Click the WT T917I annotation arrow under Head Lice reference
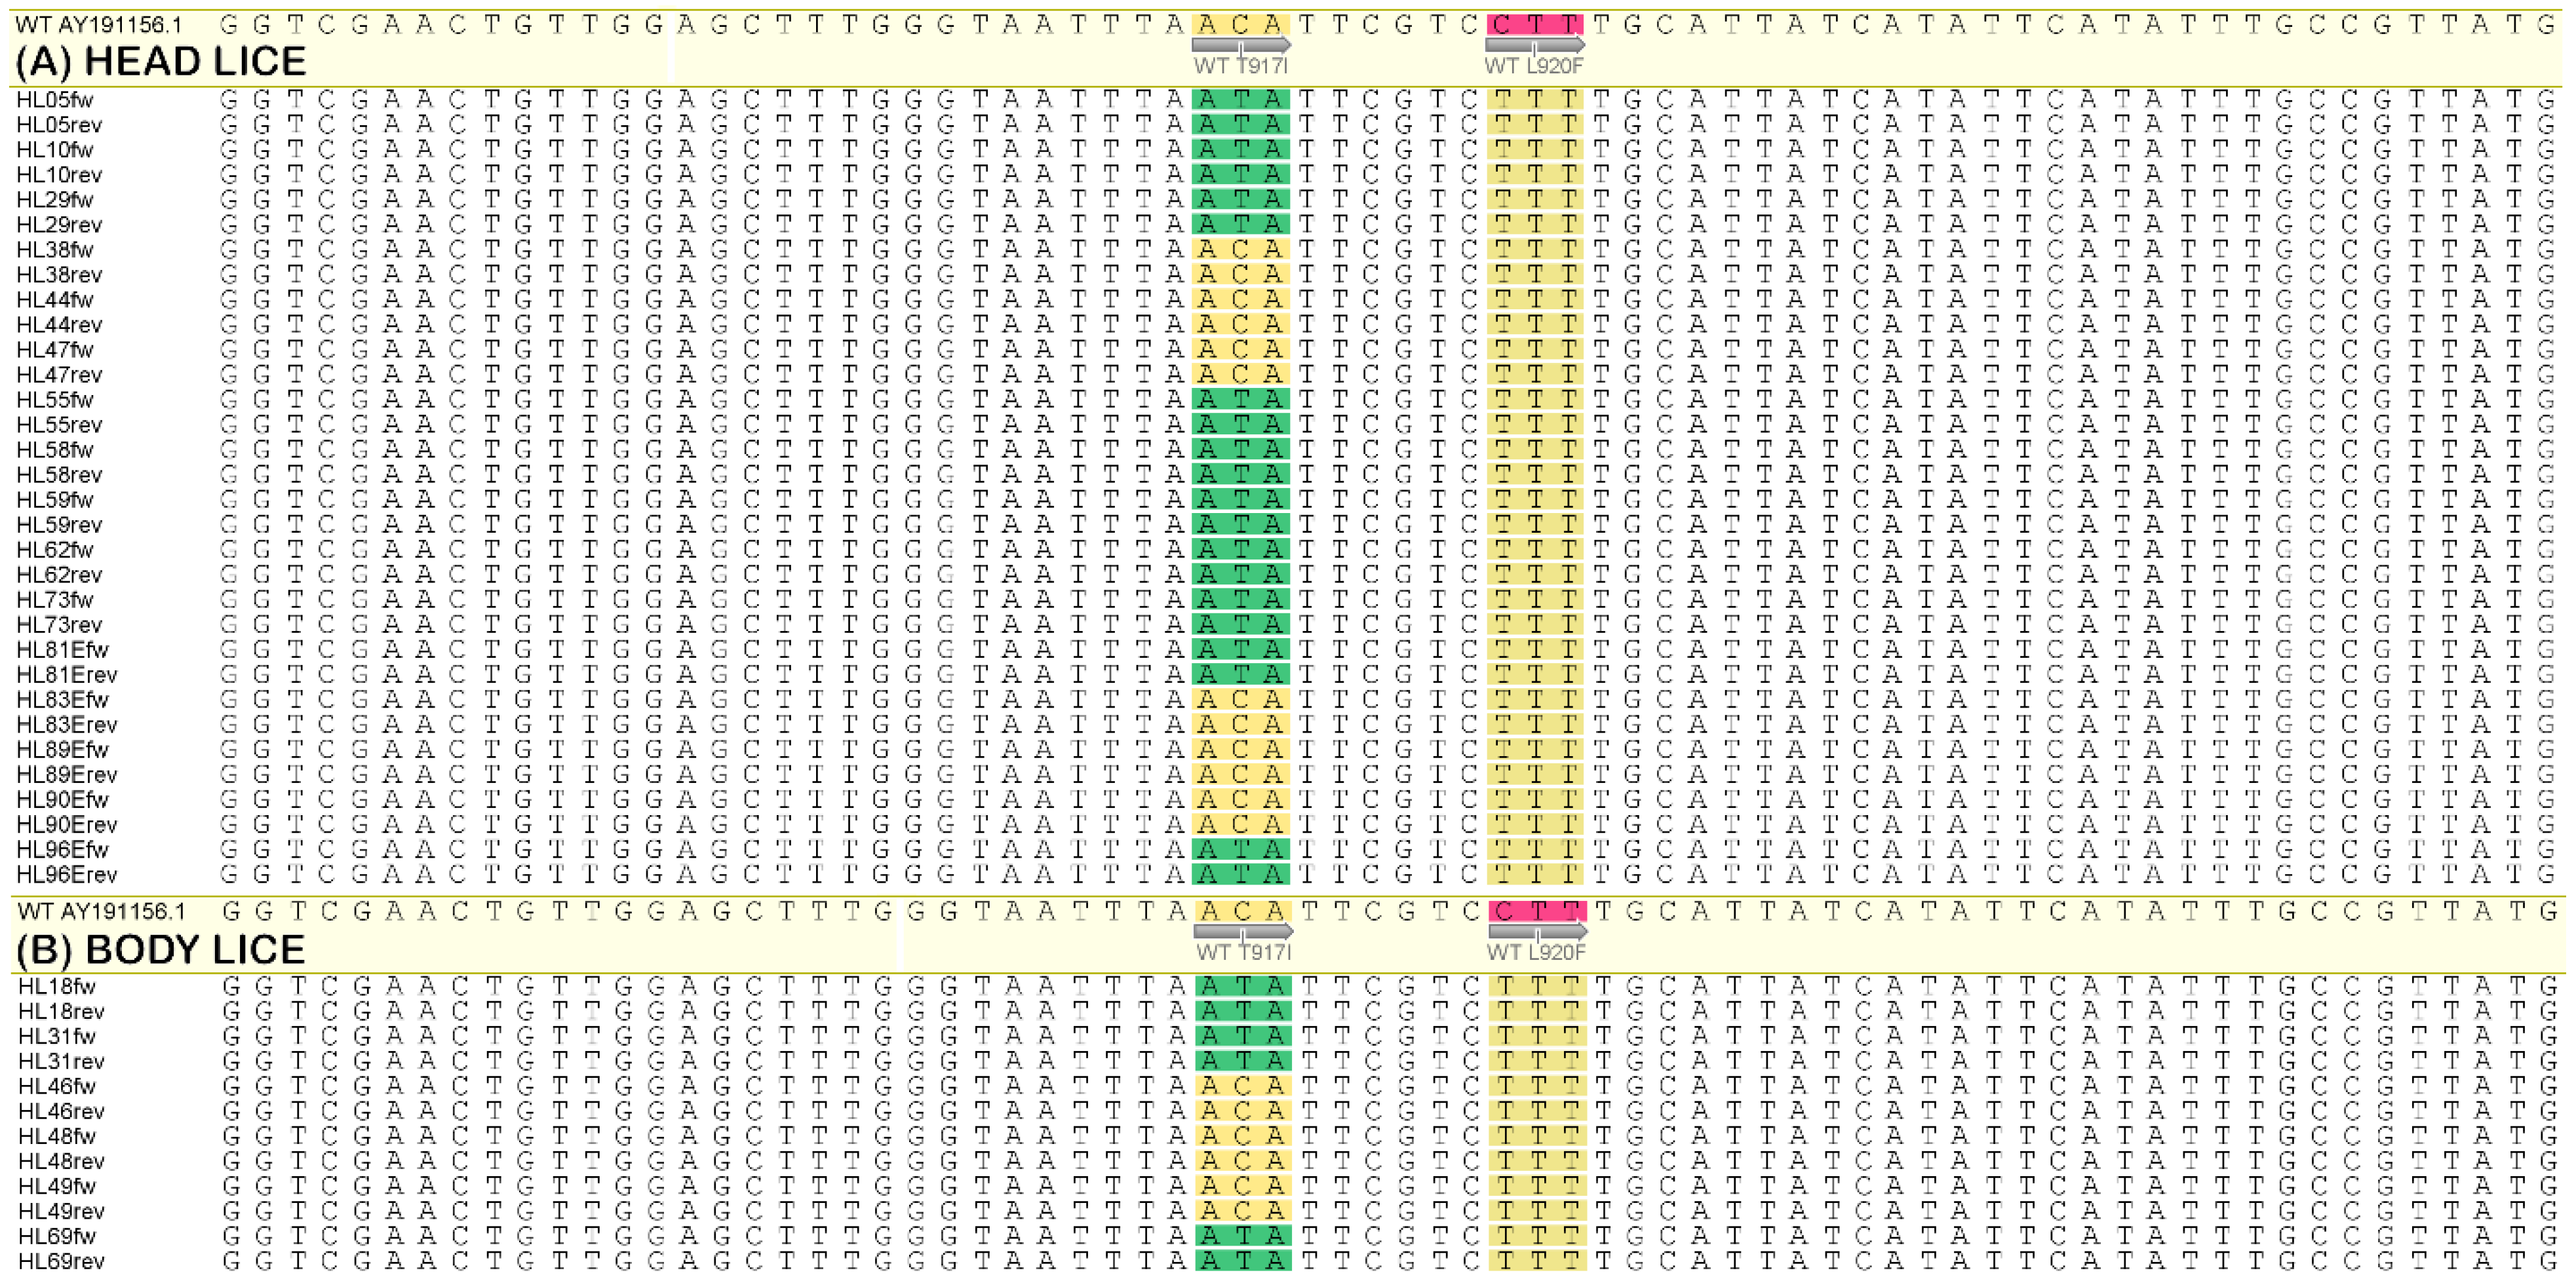 1240,45
